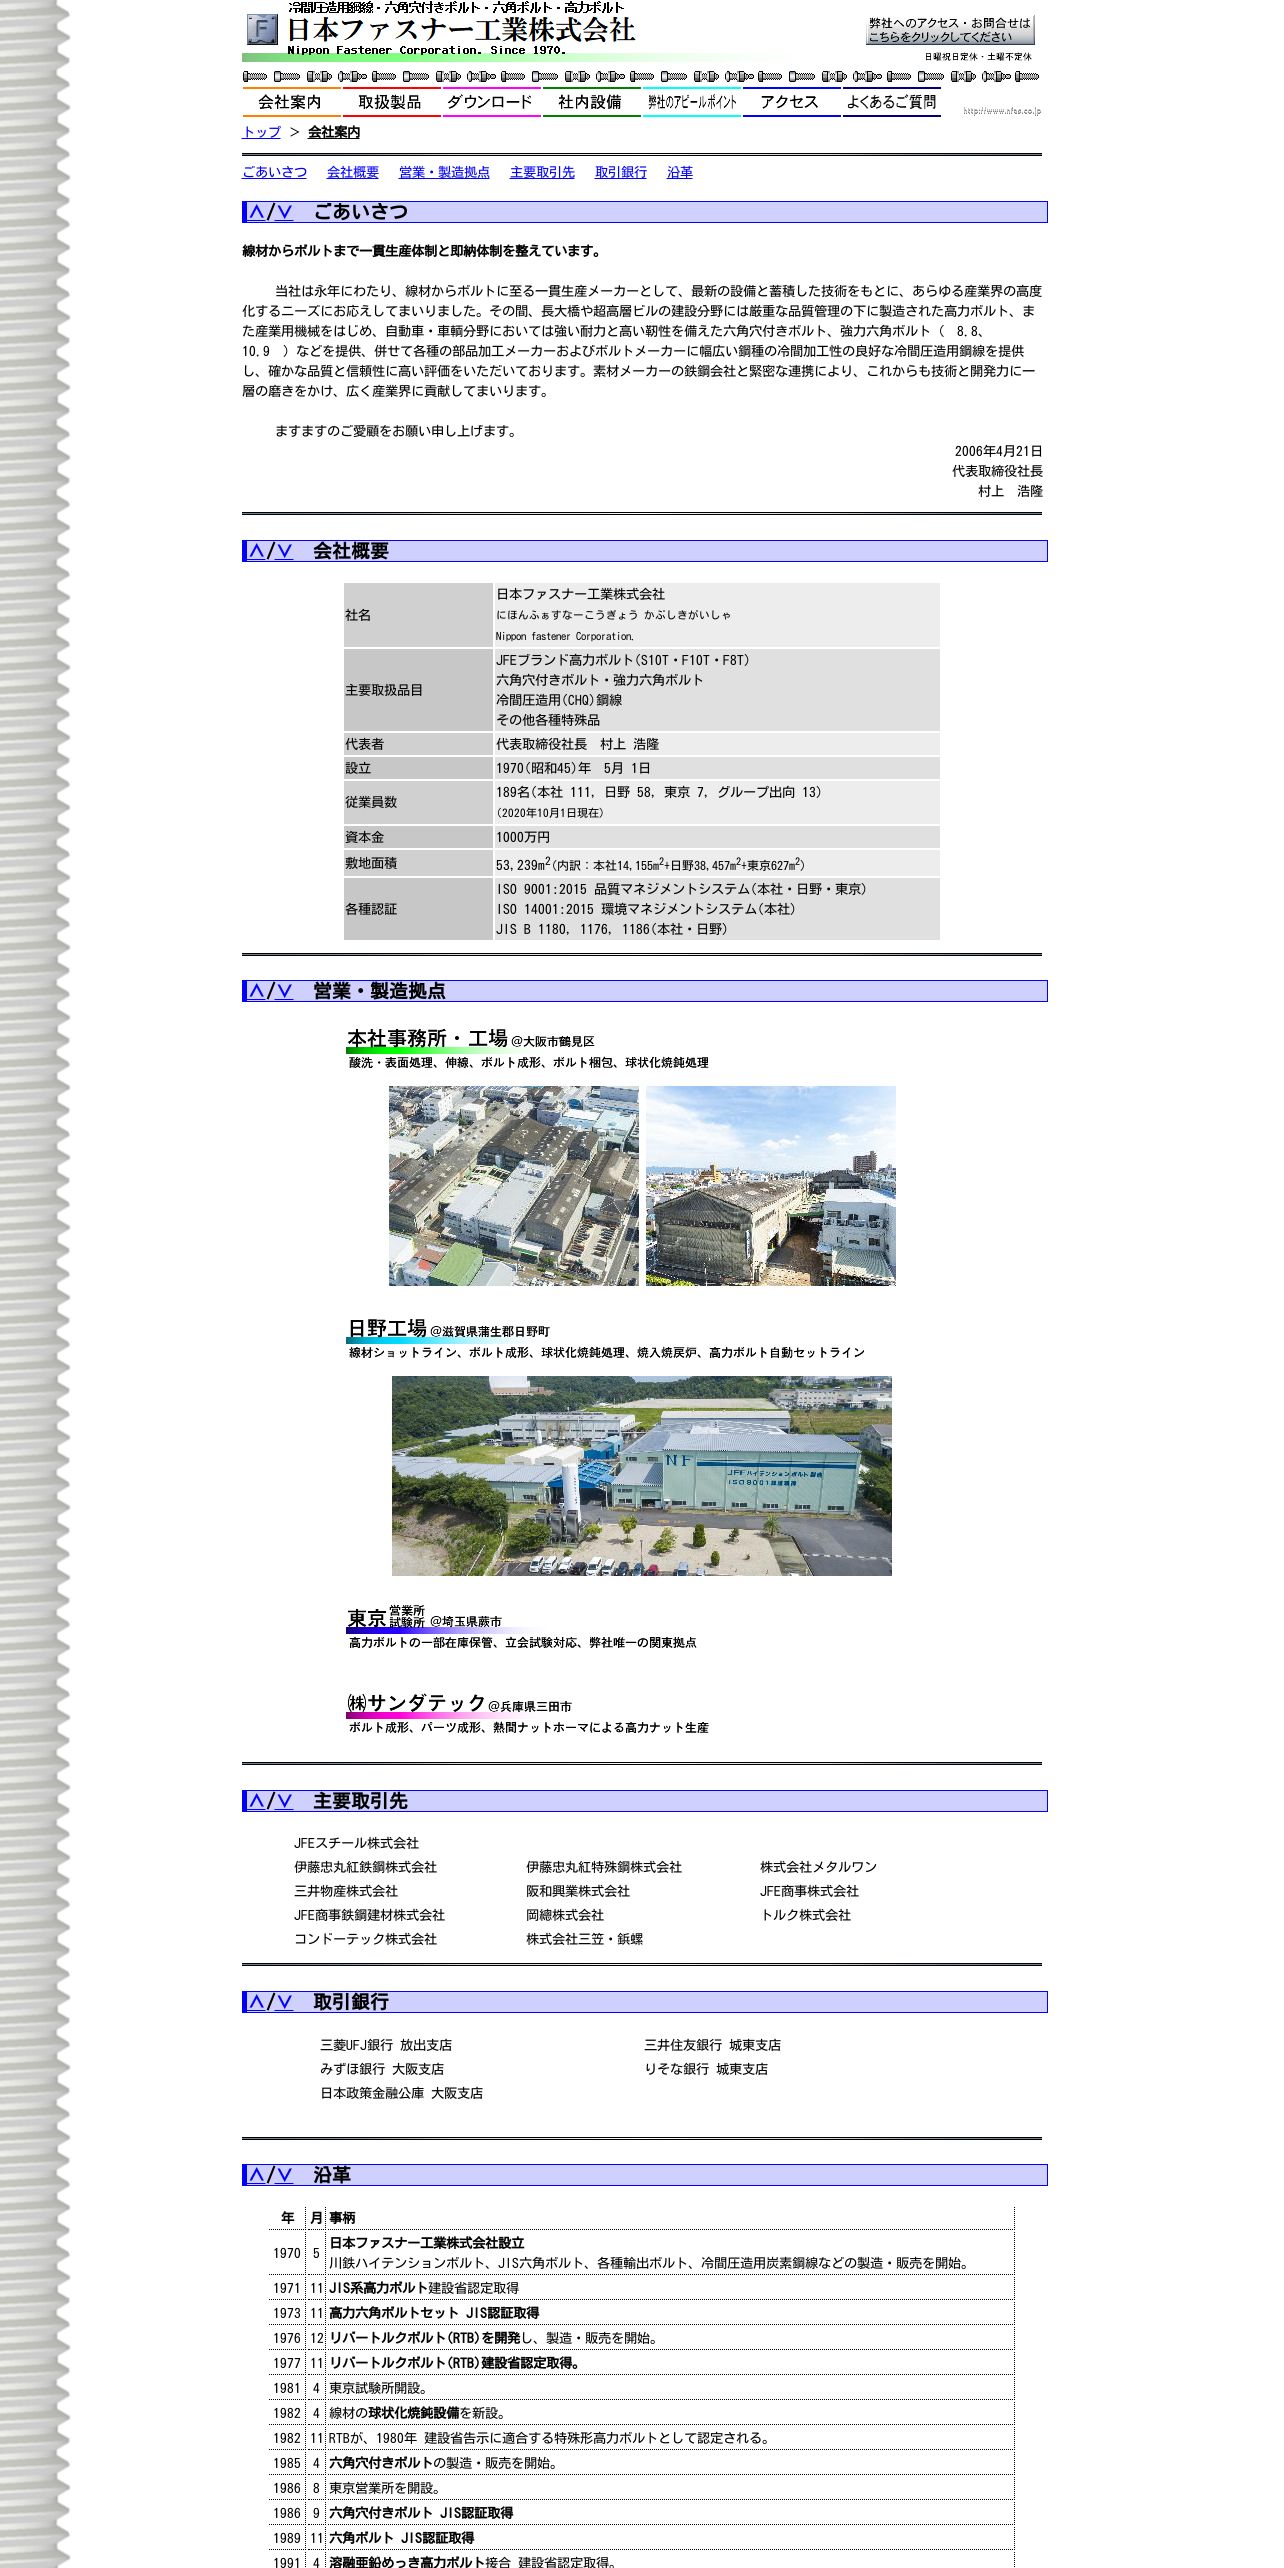Click up arrow in 主要取引先 header
The width and height of the screenshot is (1284, 2568).
click(257, 1801)
